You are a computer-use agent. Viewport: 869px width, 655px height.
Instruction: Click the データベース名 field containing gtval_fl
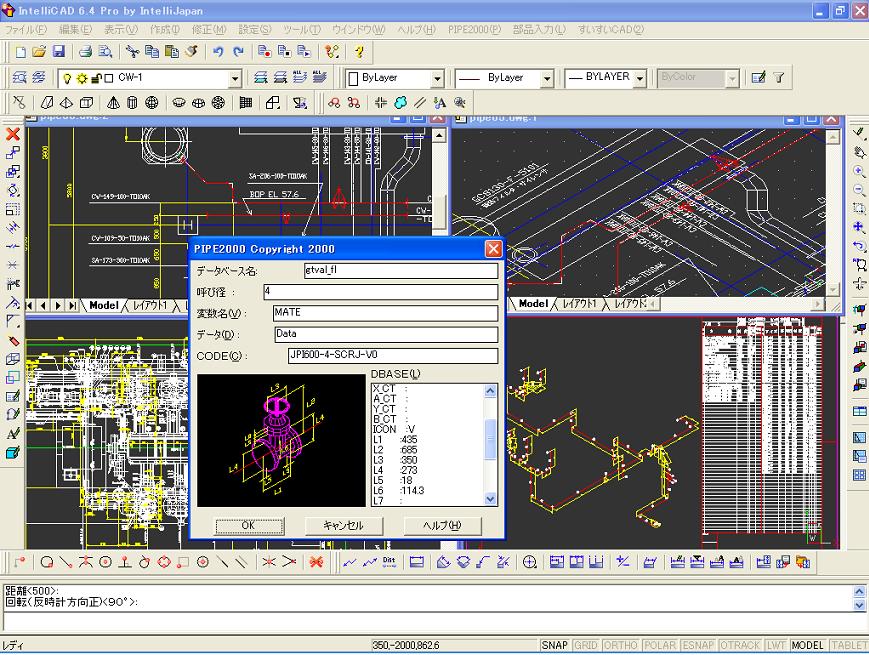pos(401,270)
